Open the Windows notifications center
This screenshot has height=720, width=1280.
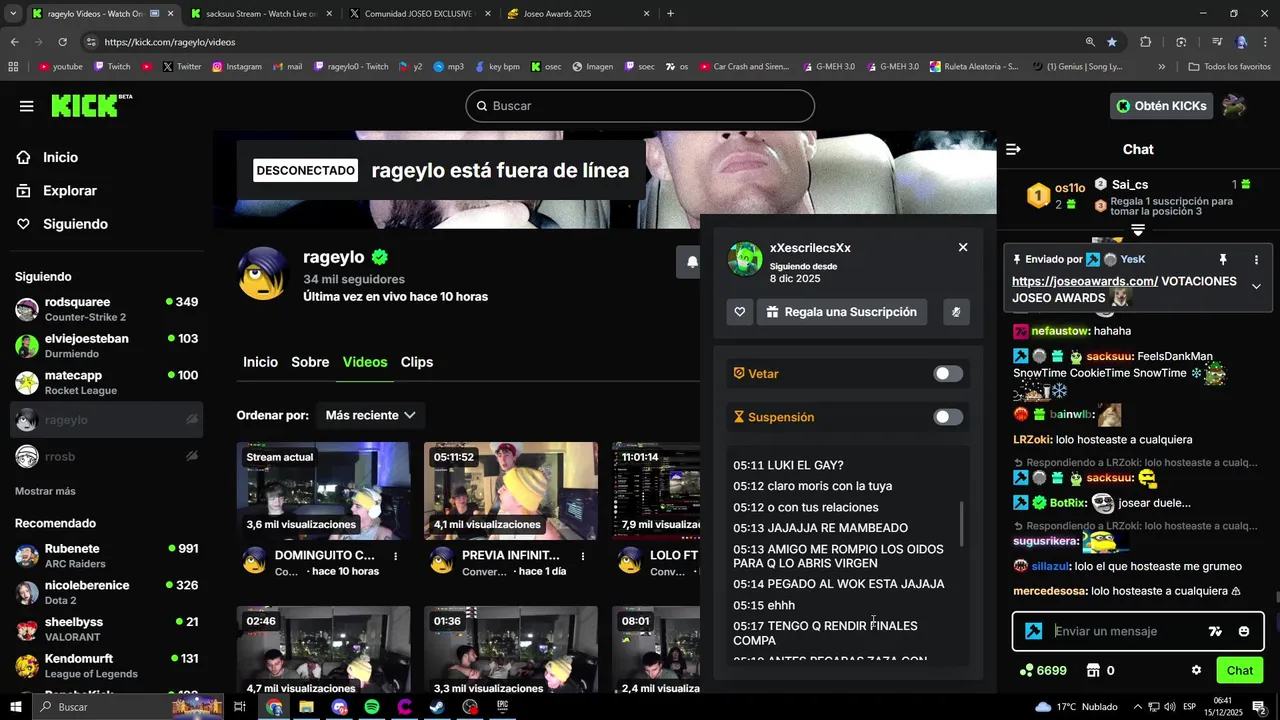(x=1259, y=707)
